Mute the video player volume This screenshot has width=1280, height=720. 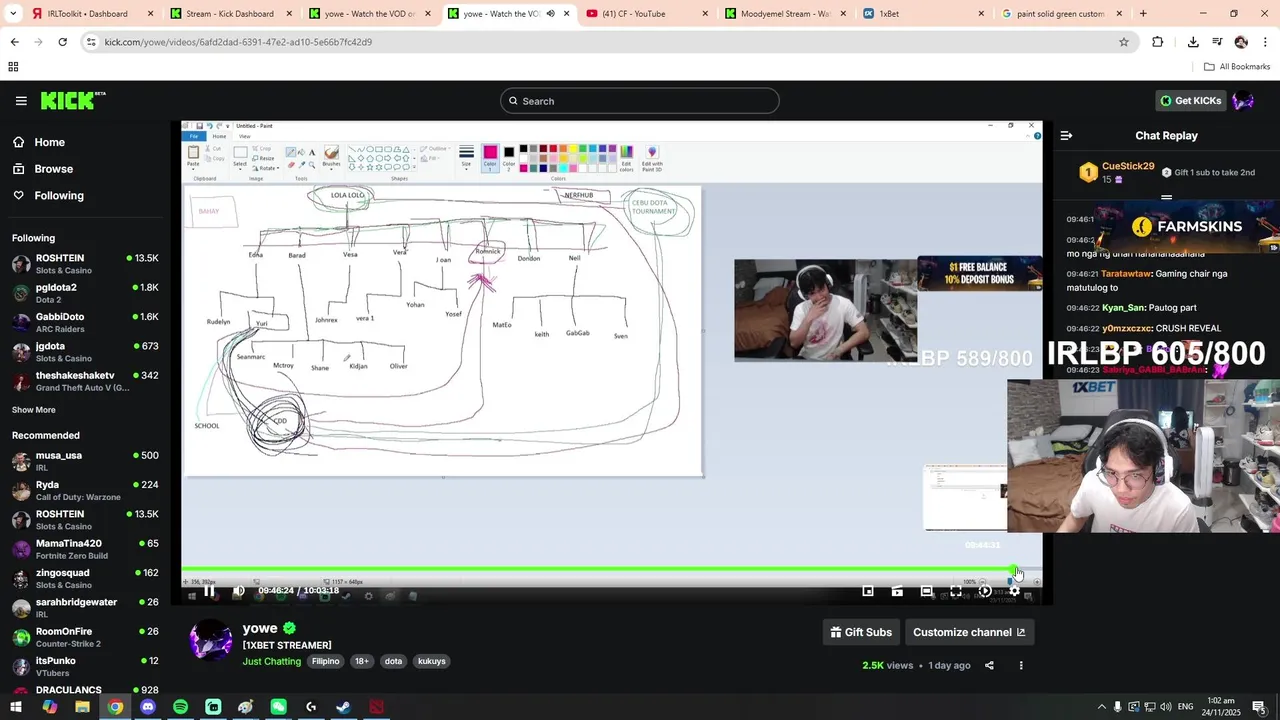239,591
